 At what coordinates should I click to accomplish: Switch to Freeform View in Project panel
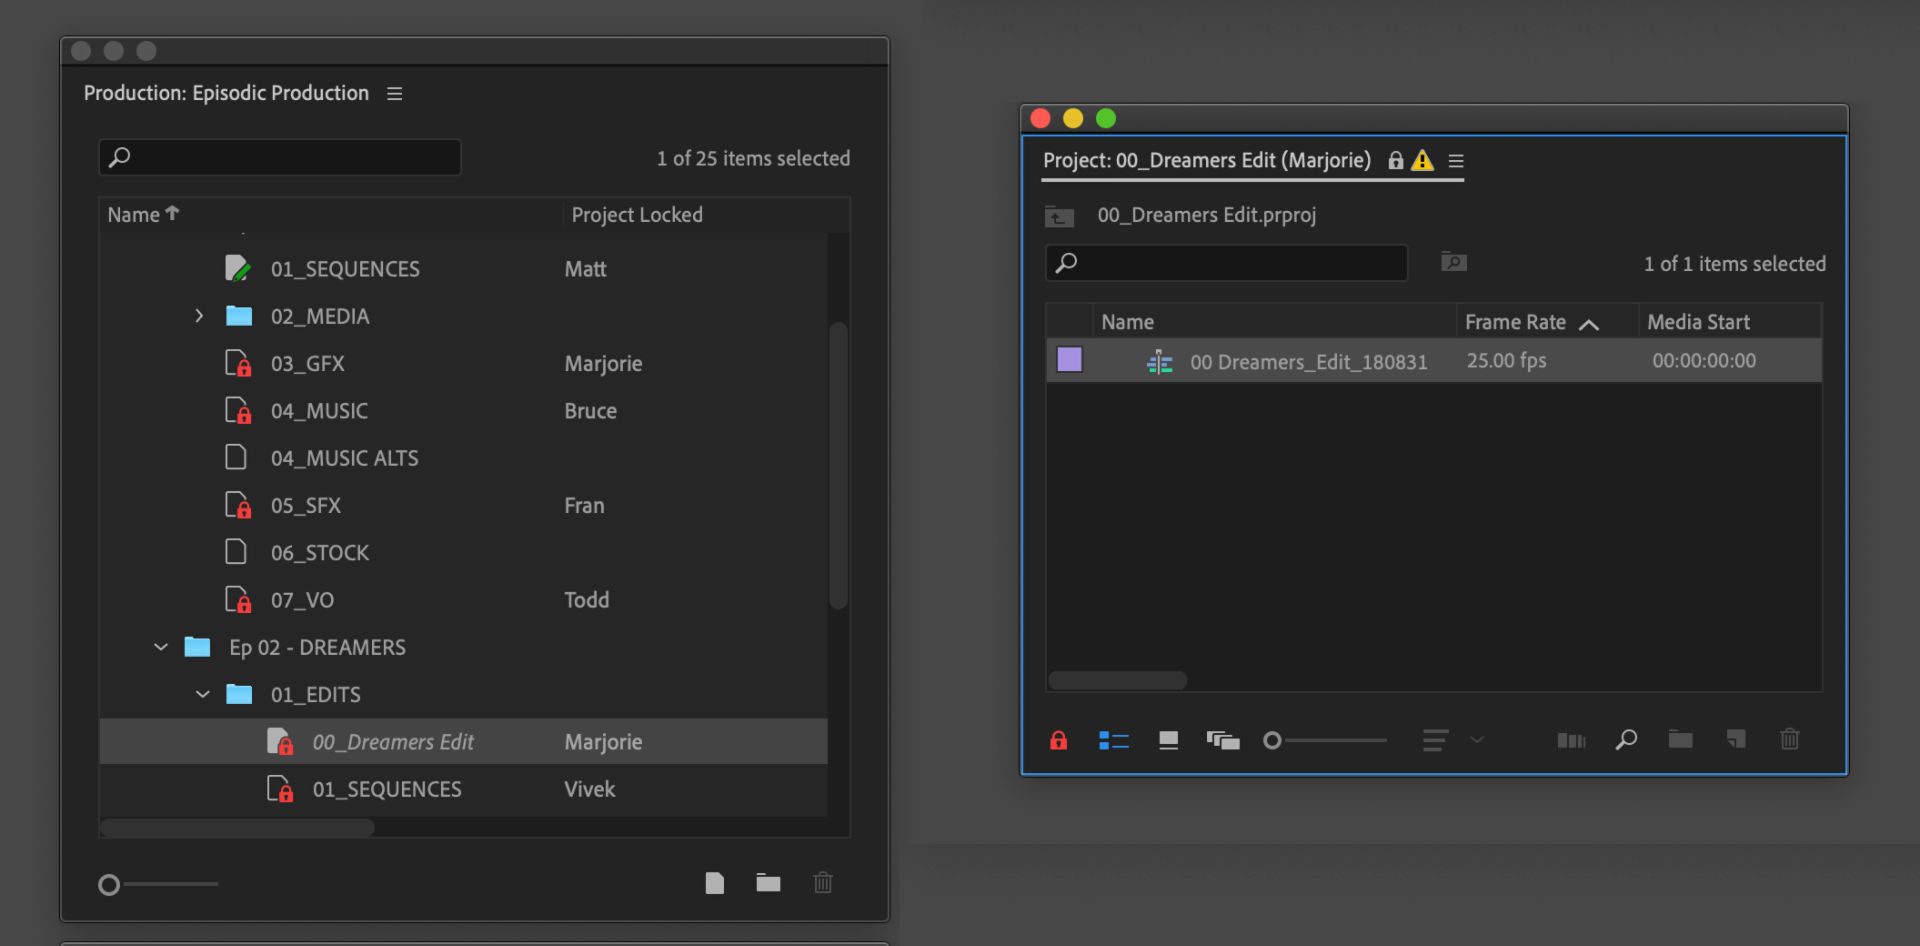pos(1223,740)
